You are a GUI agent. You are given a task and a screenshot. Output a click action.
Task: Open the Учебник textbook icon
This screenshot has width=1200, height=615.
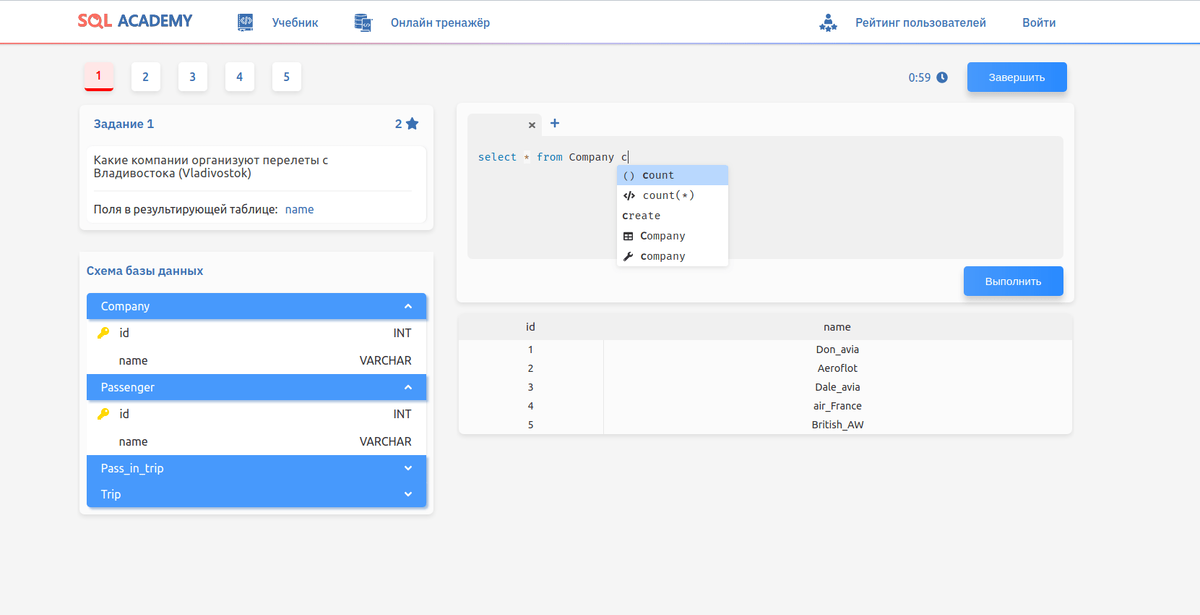(x=245, y=22)
